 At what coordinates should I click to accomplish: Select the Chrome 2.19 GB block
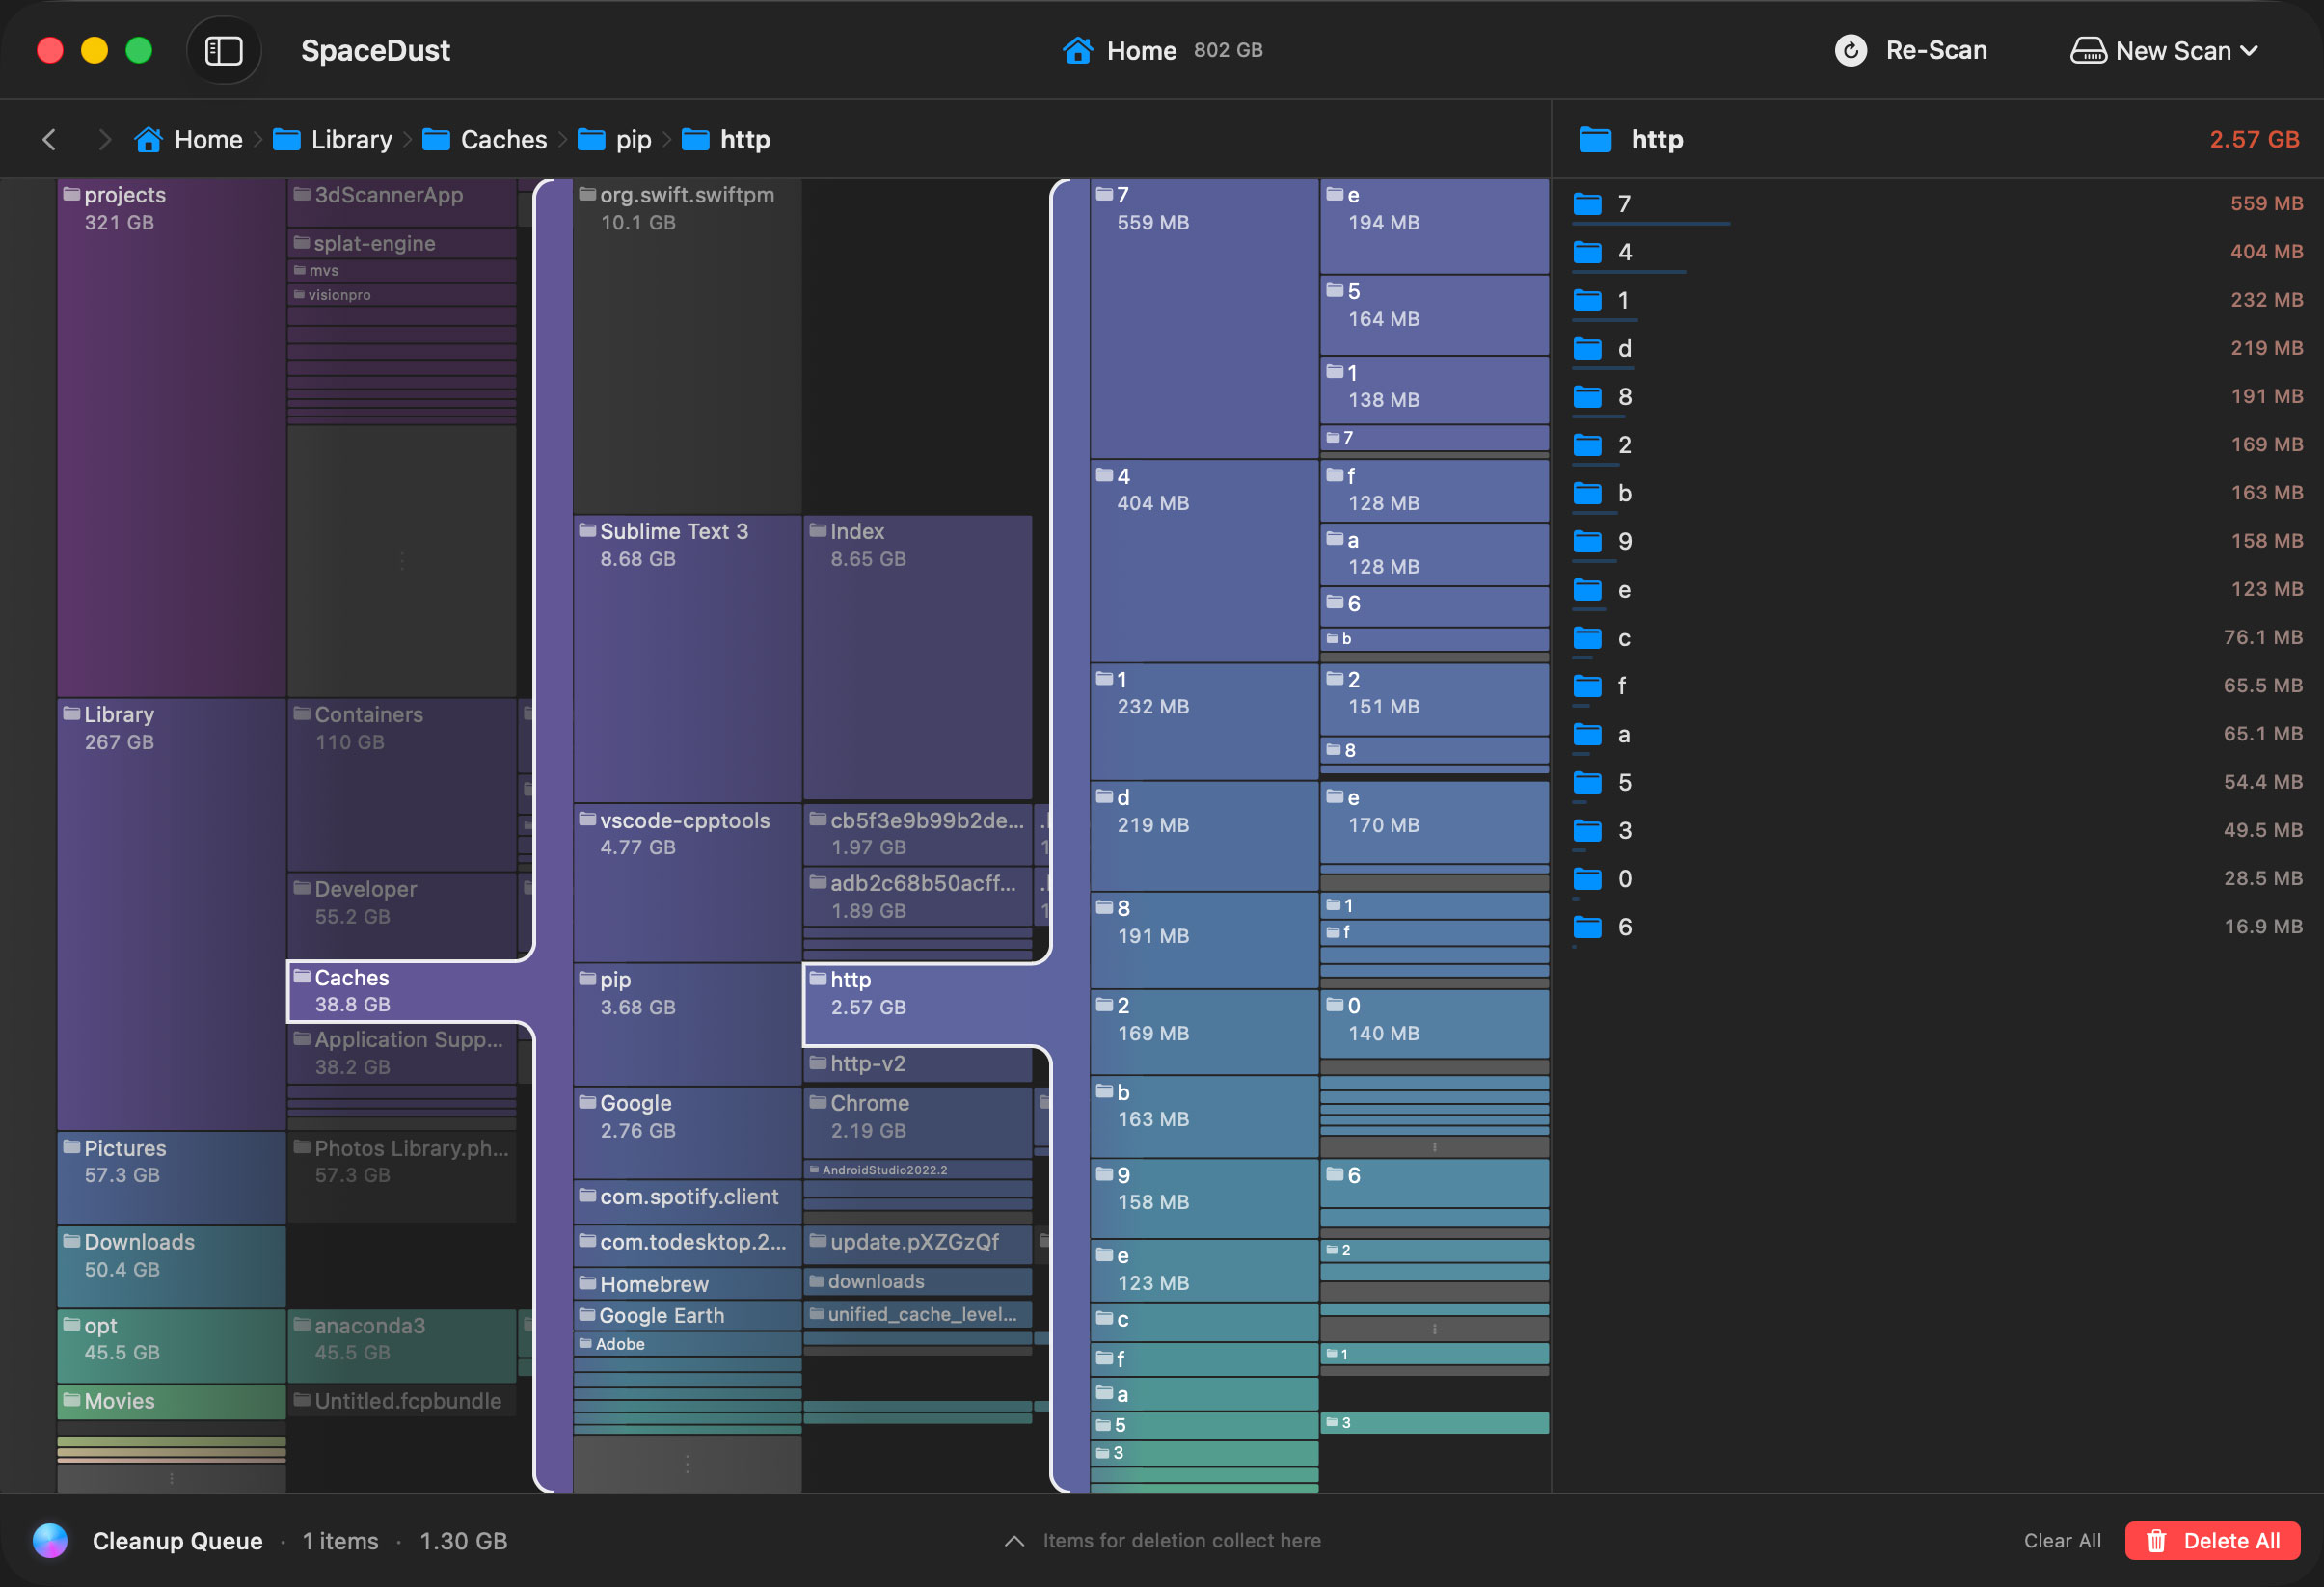coord(917,1122)
